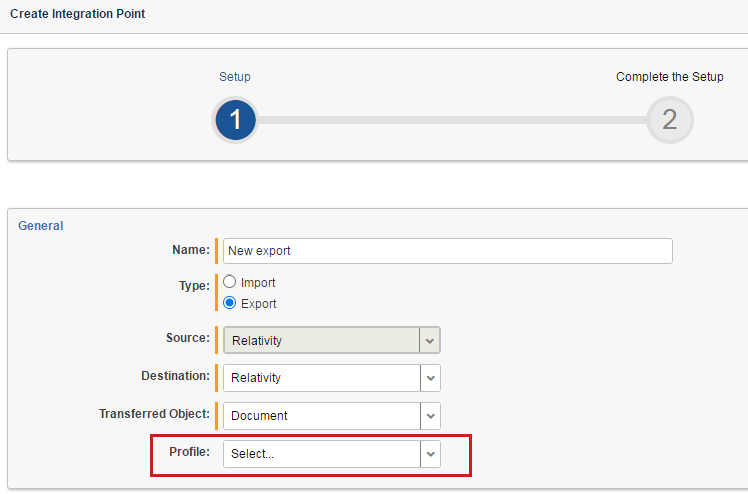Select the Import radio button
748x494 pixels.
click(x=229, y=282)
